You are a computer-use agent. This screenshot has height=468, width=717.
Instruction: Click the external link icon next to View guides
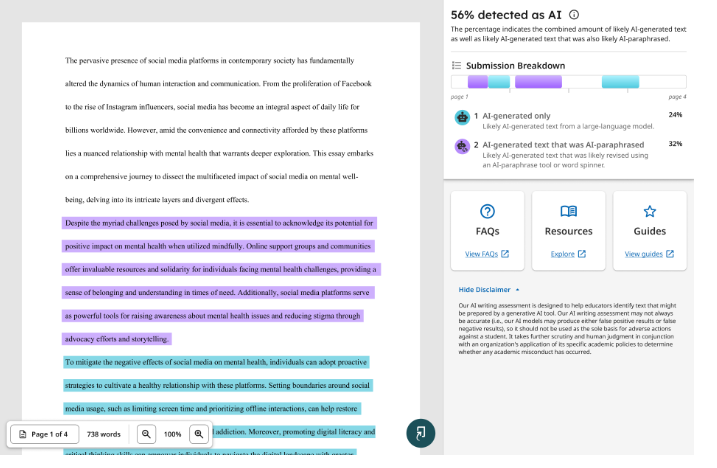point(670,254)
